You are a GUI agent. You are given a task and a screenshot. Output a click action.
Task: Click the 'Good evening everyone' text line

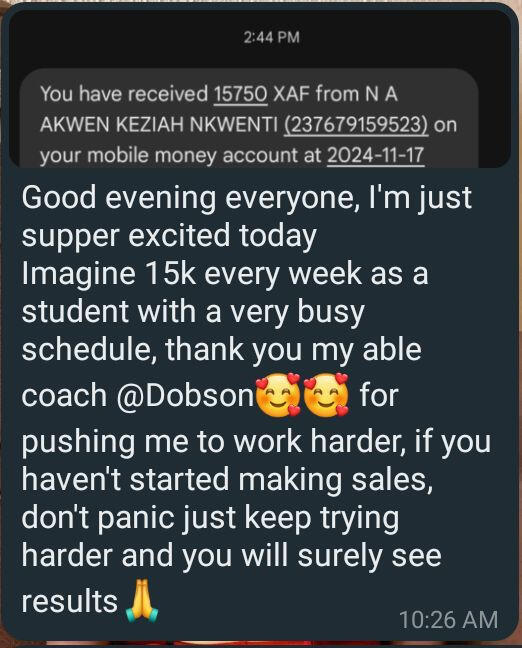pyautogui.click(x=246, y=198)
